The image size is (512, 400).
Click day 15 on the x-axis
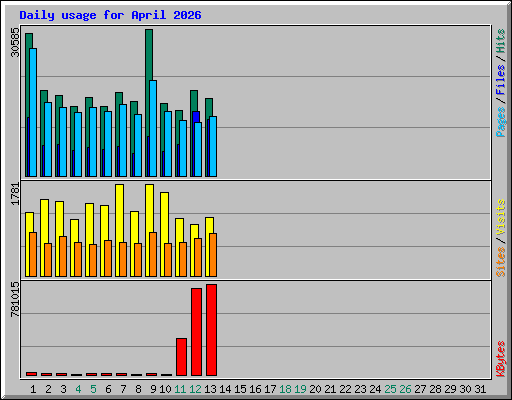point(240,389)
